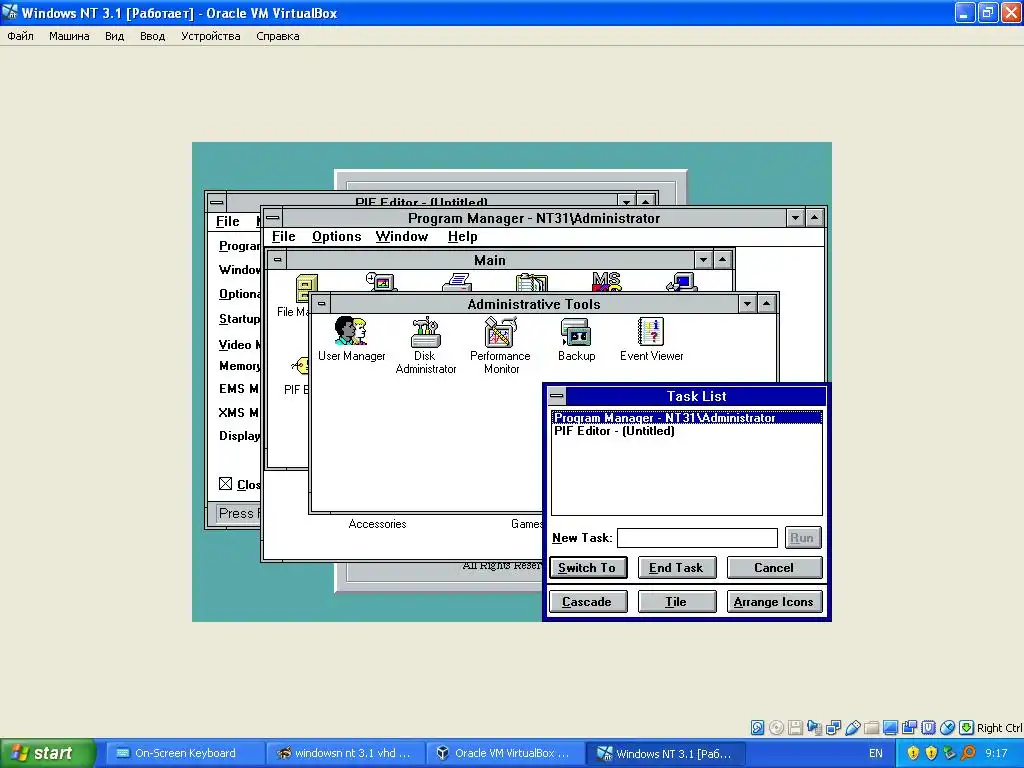Click the Windows XP start button
This screenshot has width=1024, height=768.
(48, 753)
